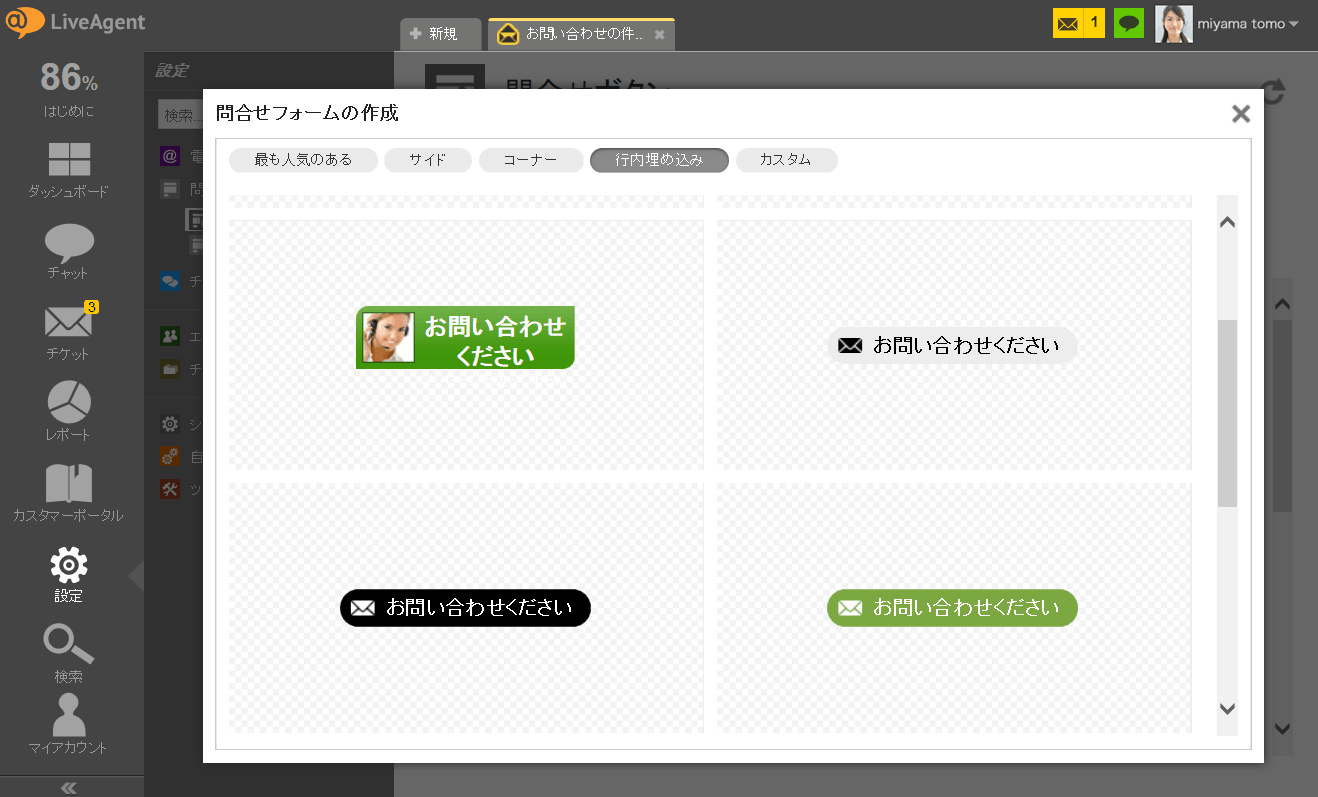Select the 最も人気のある filter tab

coord(303,160)
